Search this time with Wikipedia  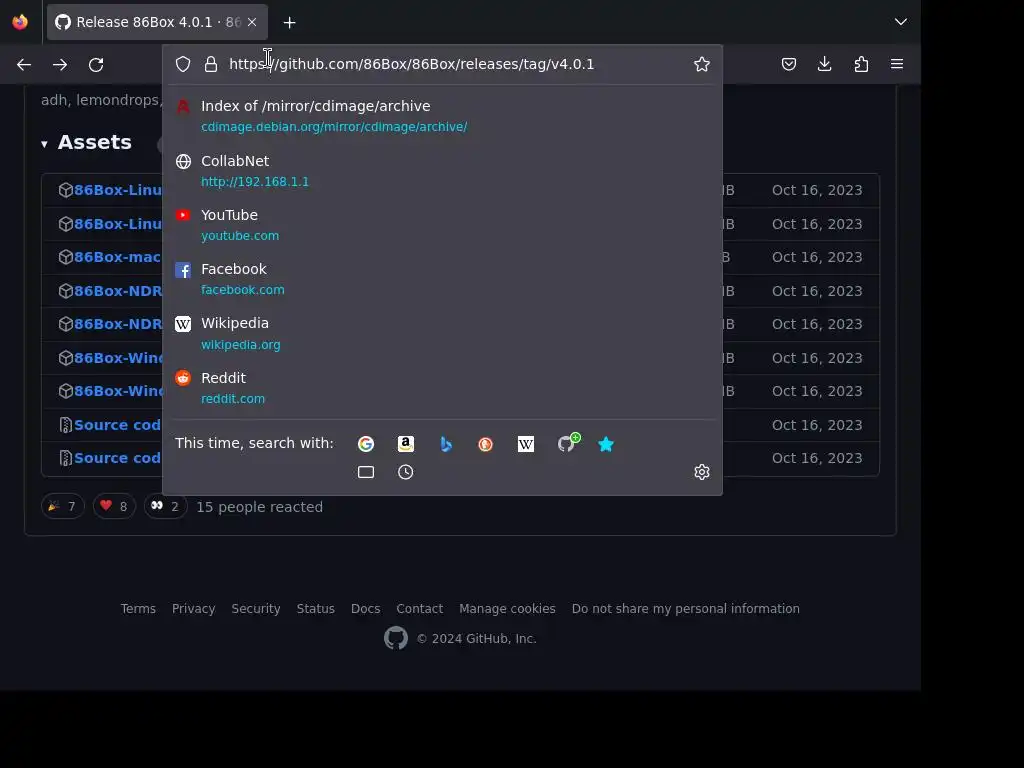coord(526,444)
